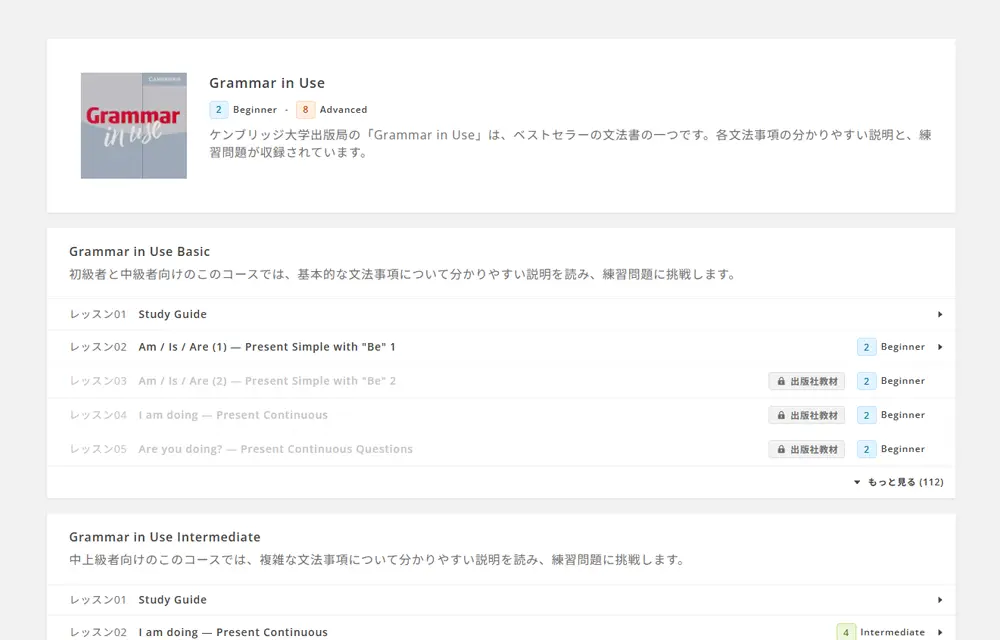
Task: Click the Grammar in Use book cover thumbnail
Action: (x=133, y=126)
